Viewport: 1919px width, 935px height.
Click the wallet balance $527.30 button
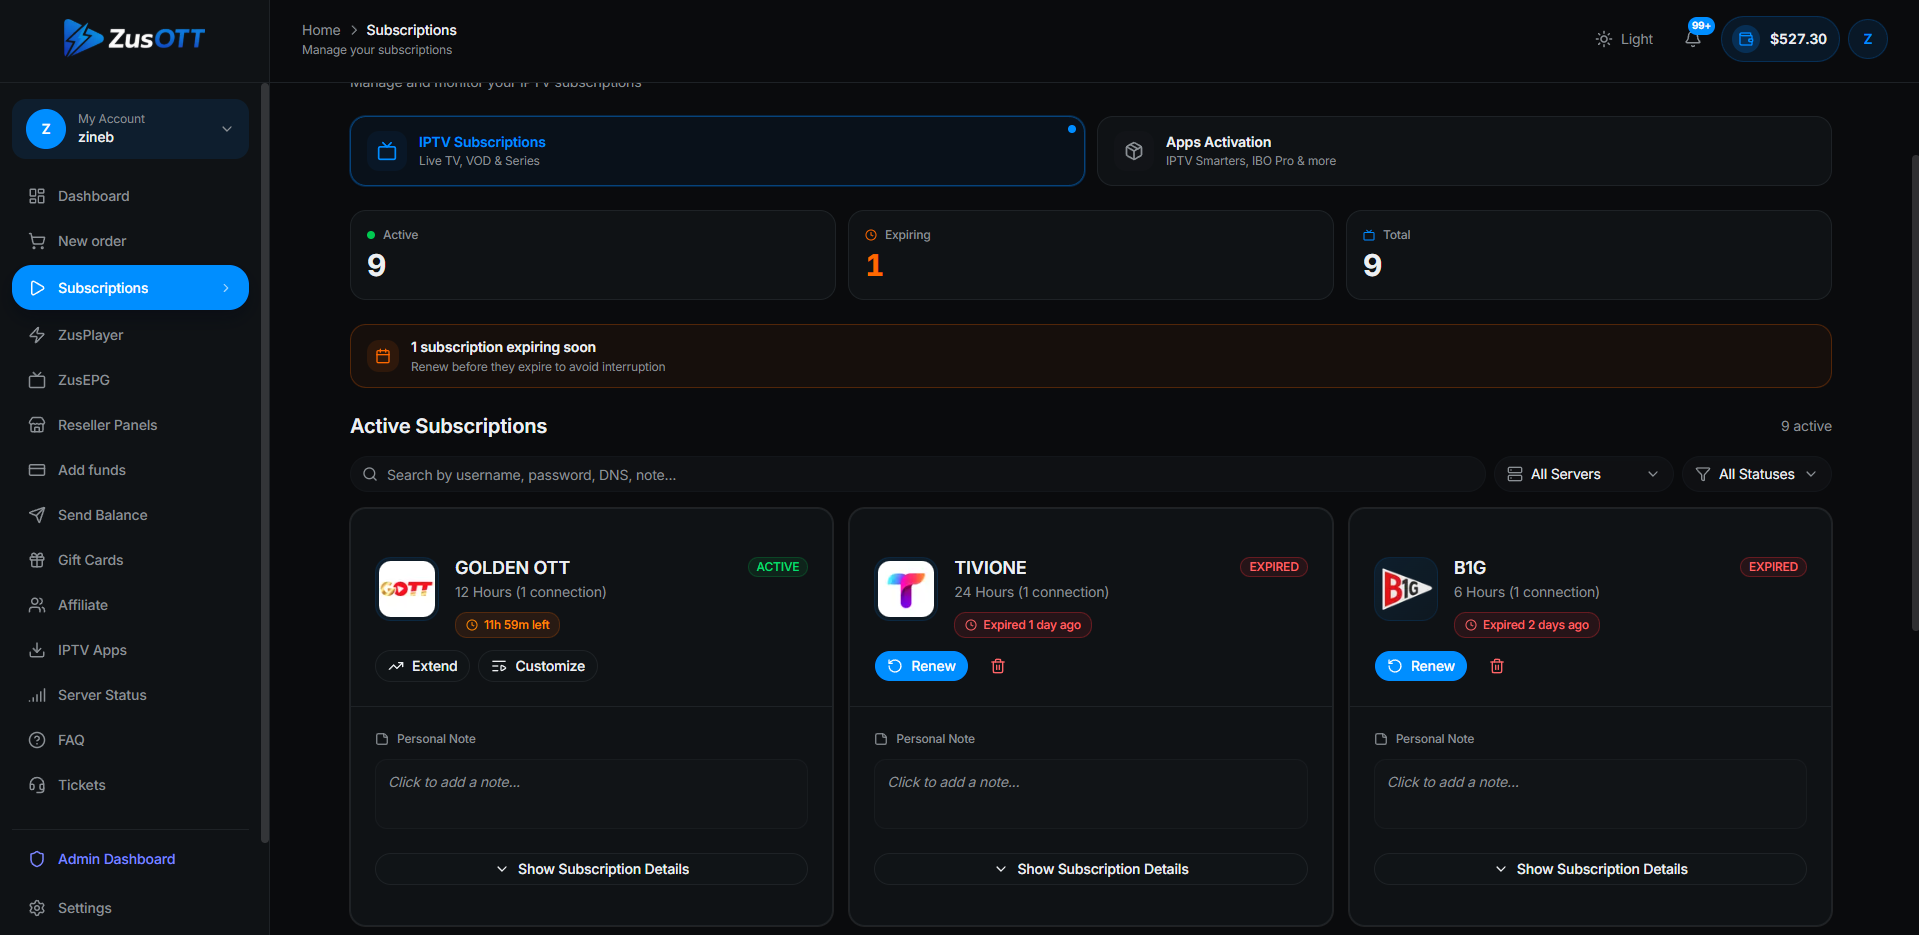coord(1780,39)
